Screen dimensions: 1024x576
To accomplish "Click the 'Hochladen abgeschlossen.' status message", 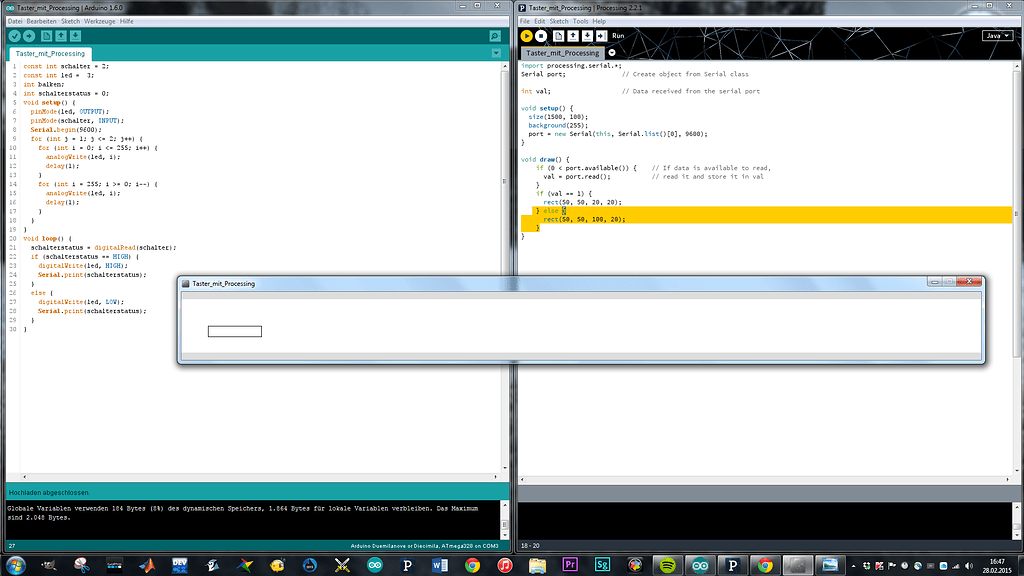I will click(x=50, y=492).
